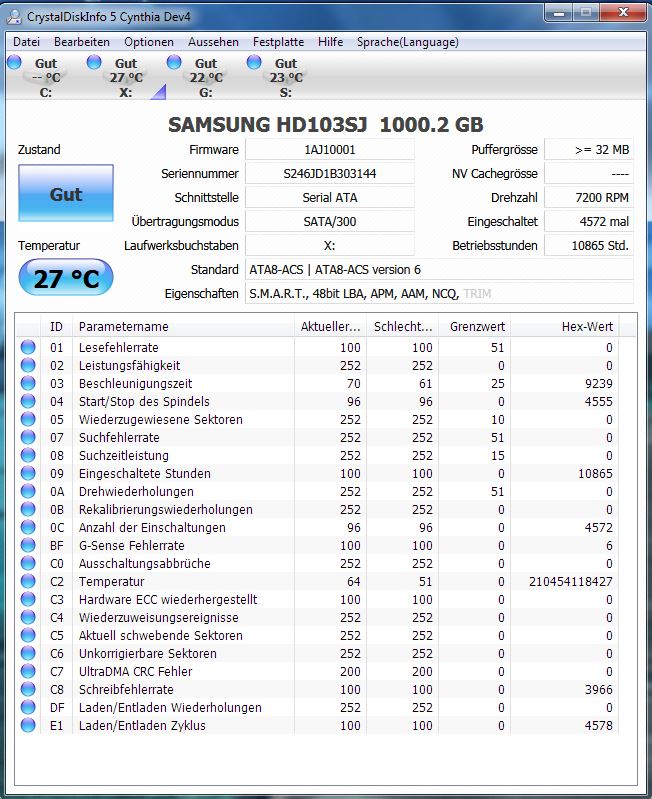This screenshot has height=799, width=652.
Task: Open the Optionen menu
Action: [x=149, y=42]
